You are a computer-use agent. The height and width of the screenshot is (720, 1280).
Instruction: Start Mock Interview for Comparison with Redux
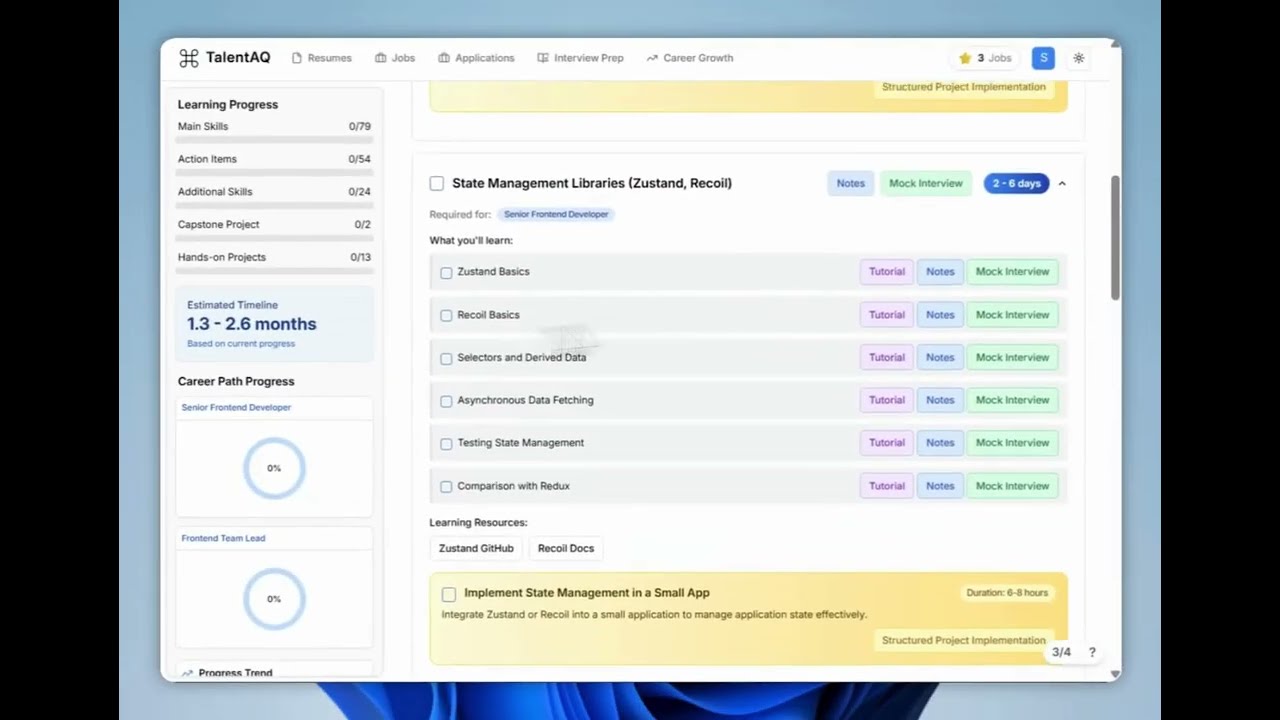(x=1012, y=486)
